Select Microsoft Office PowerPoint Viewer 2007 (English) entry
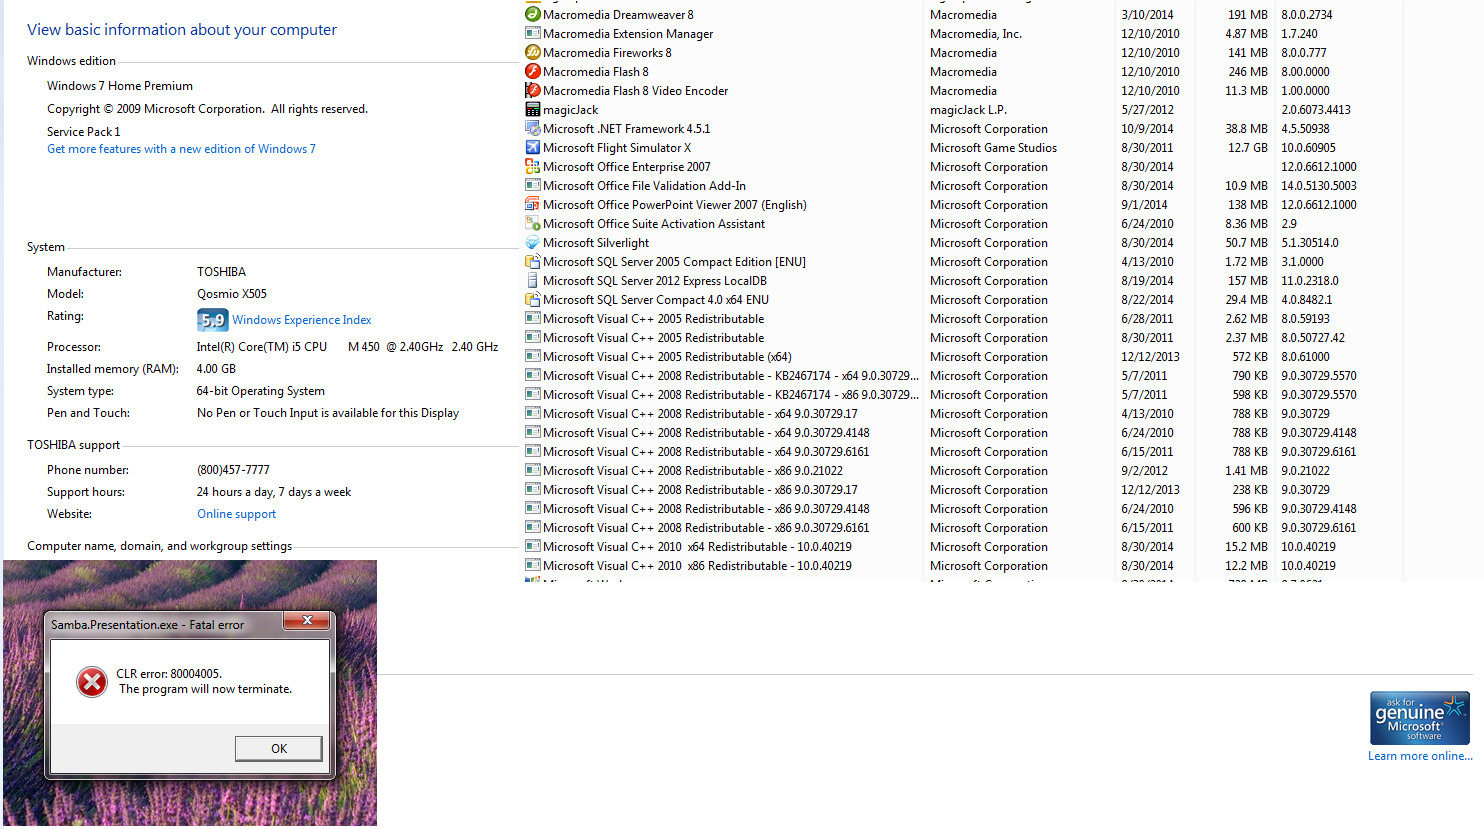This screenshot has height=829, width=1484. tap(675, 204)
